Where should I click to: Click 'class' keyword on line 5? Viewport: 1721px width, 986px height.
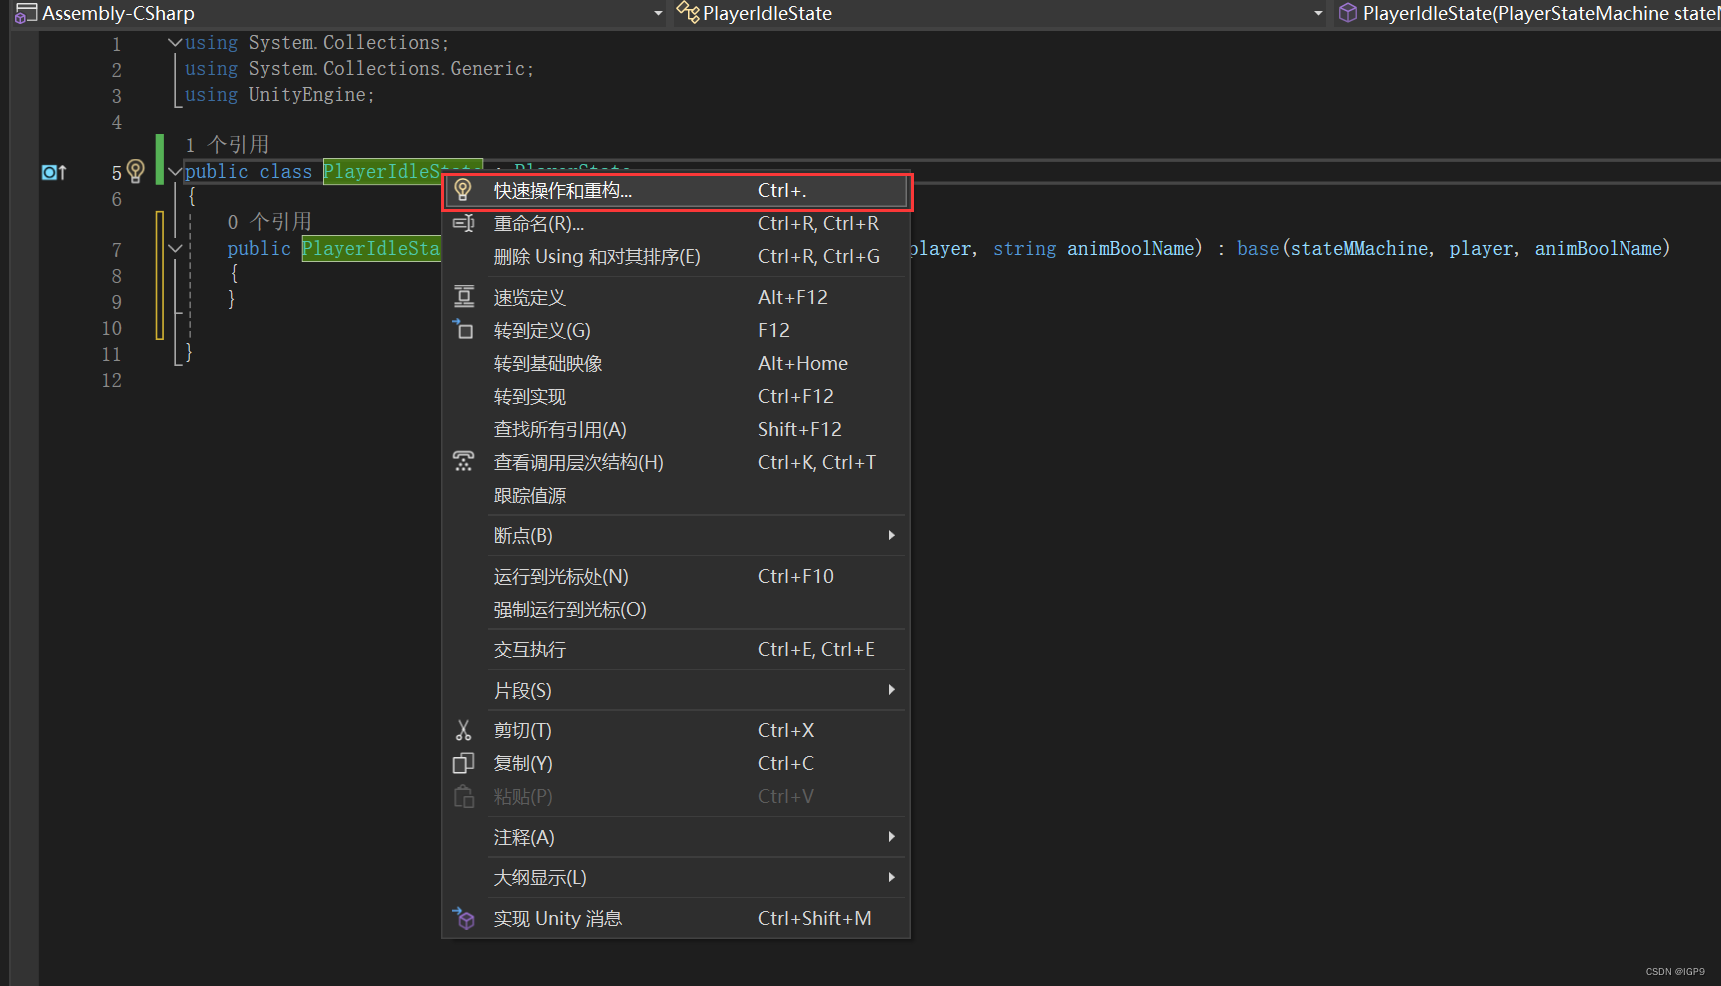click(286, 172)
